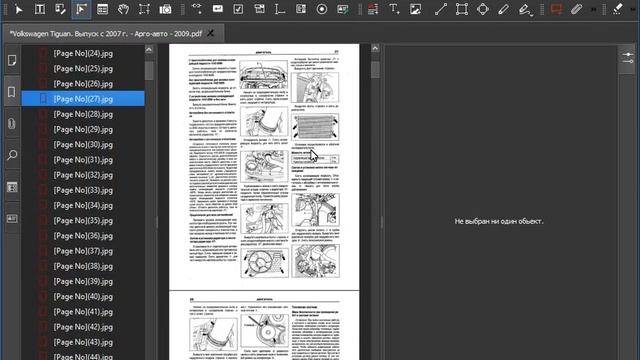Open the attachments panel sidebar icon
Viewport: 640px width, 360px height.
coord(12,123)
